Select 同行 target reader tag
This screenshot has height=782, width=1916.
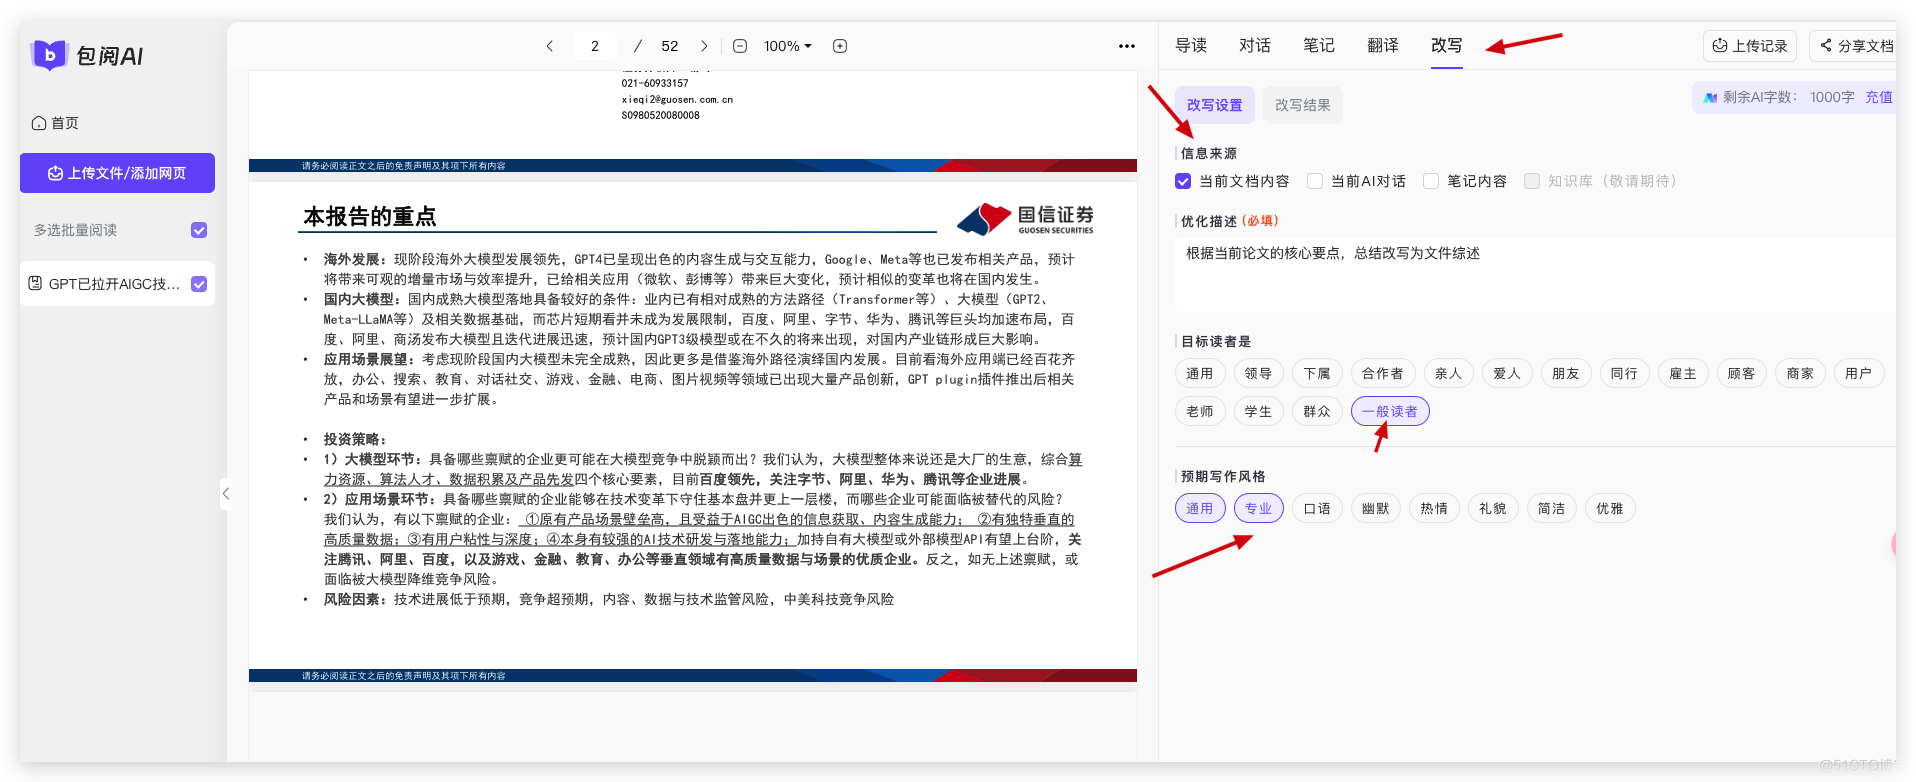pyautogui.click(x=1625, y=373)
